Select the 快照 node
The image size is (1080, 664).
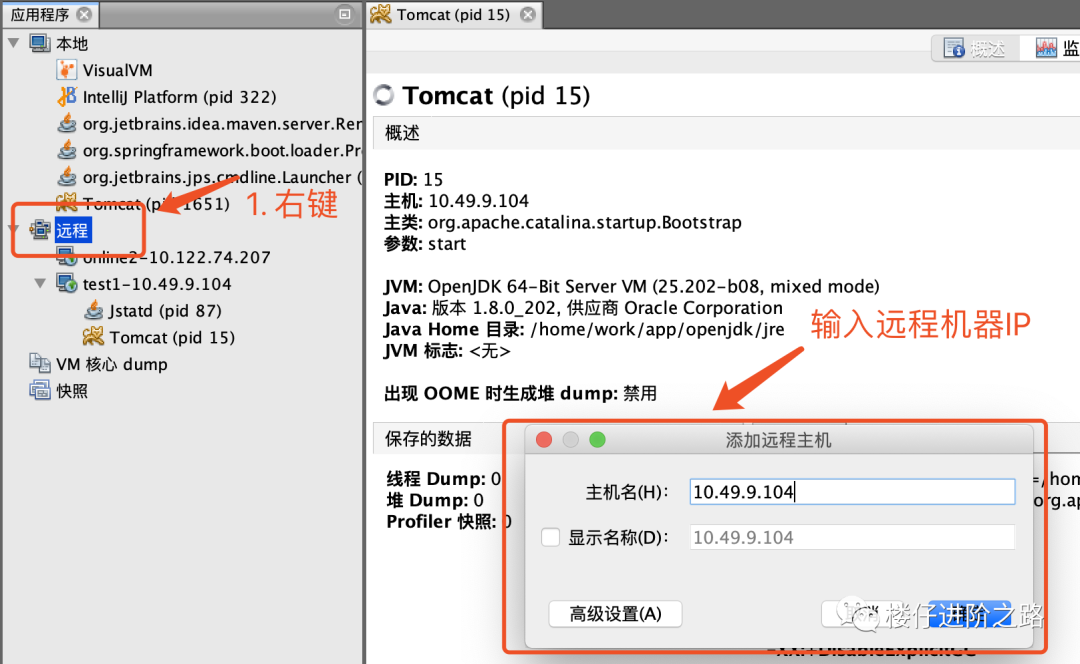click(x=72, y=391)
